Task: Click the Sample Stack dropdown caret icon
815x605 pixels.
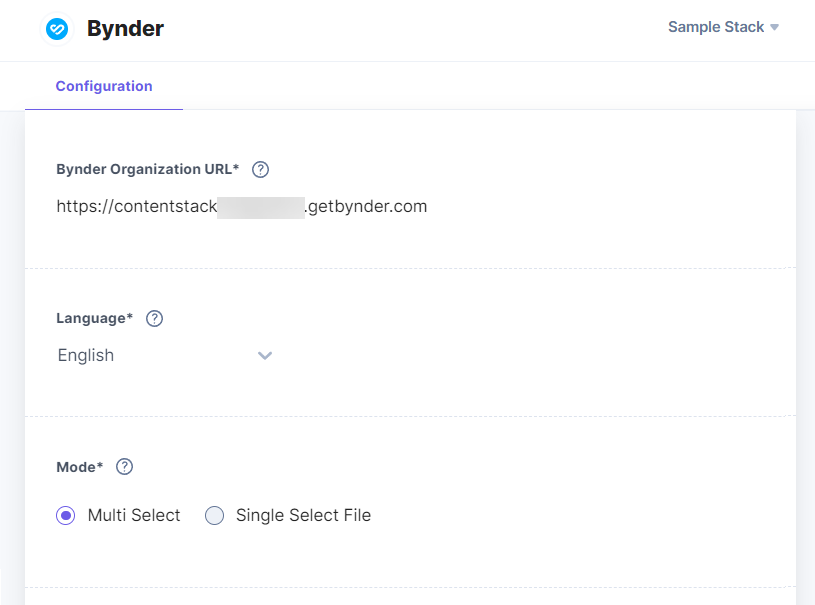Action: point(775,27)
